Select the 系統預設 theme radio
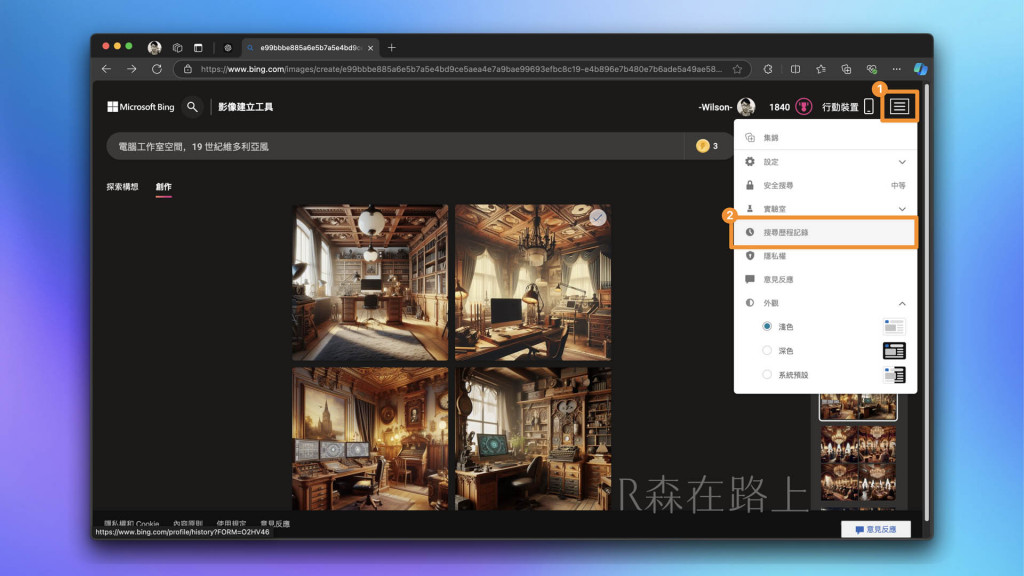1024x576 pixels. [767, 374]
